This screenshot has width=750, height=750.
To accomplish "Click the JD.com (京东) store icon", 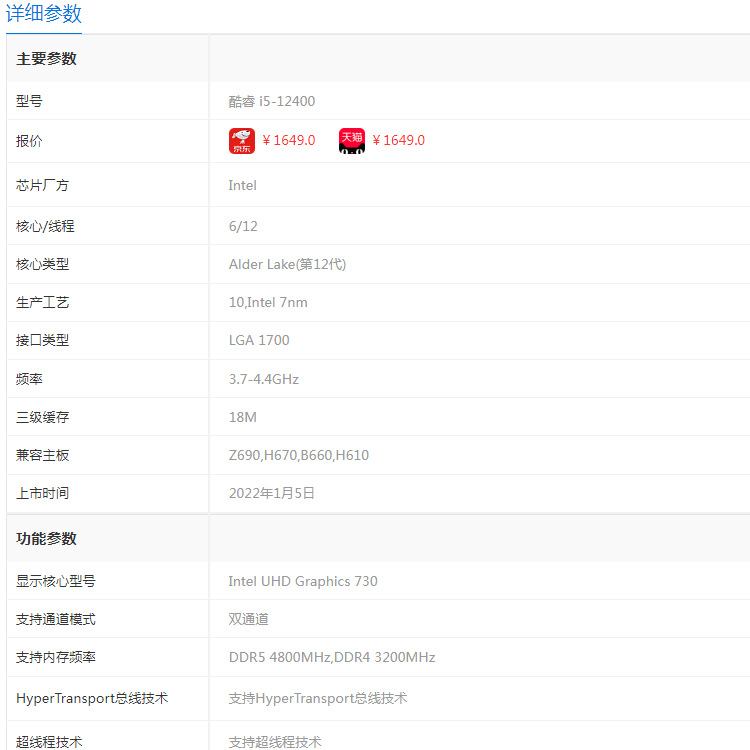I will 242,141.
